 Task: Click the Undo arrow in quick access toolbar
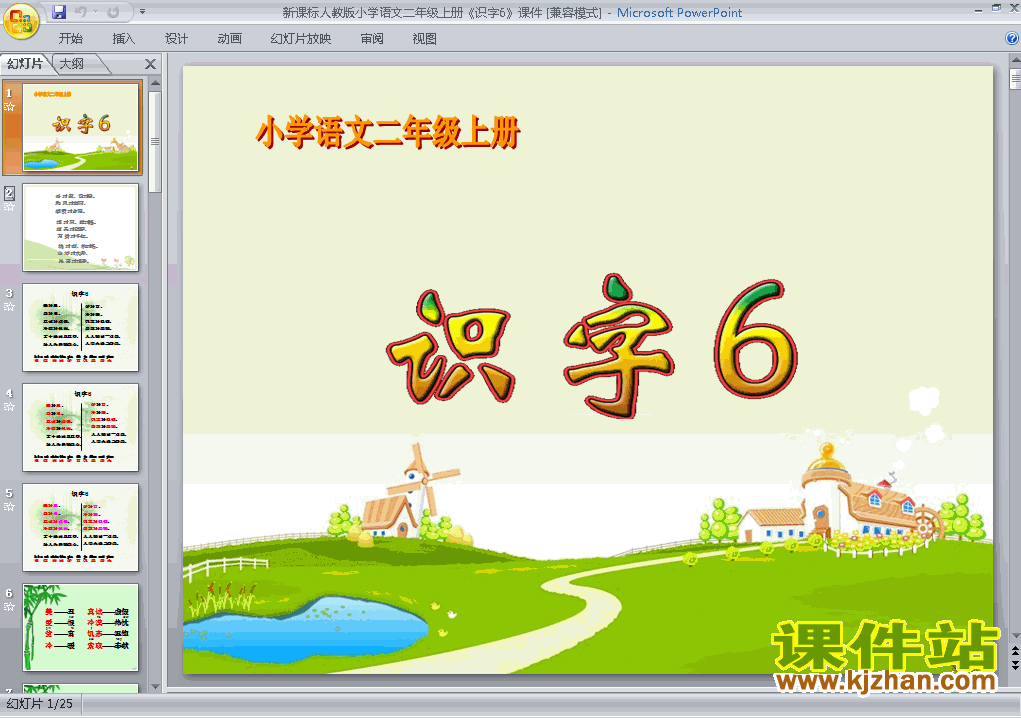[x=81, y=12]
